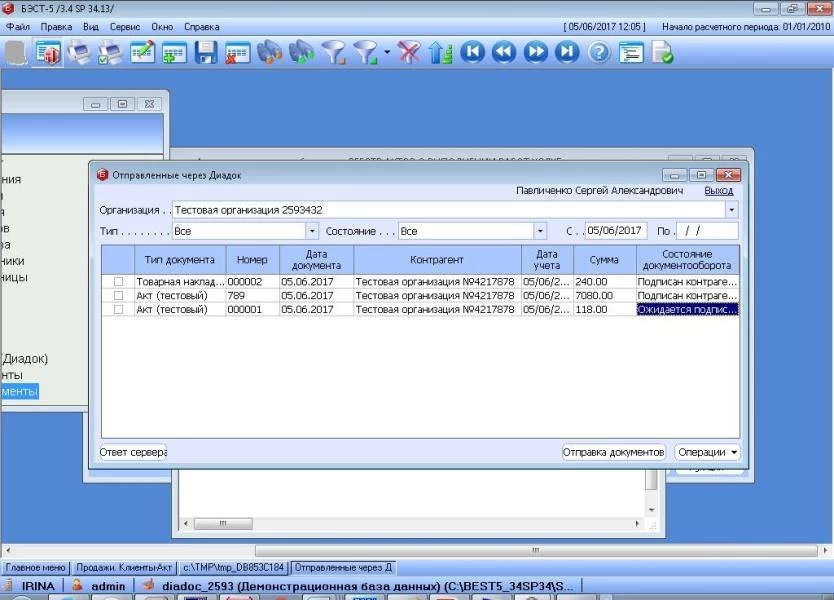This screenshot has width=834, height=600.
Task: Click the Отправка документов button
Action: [x=613, y=452]
